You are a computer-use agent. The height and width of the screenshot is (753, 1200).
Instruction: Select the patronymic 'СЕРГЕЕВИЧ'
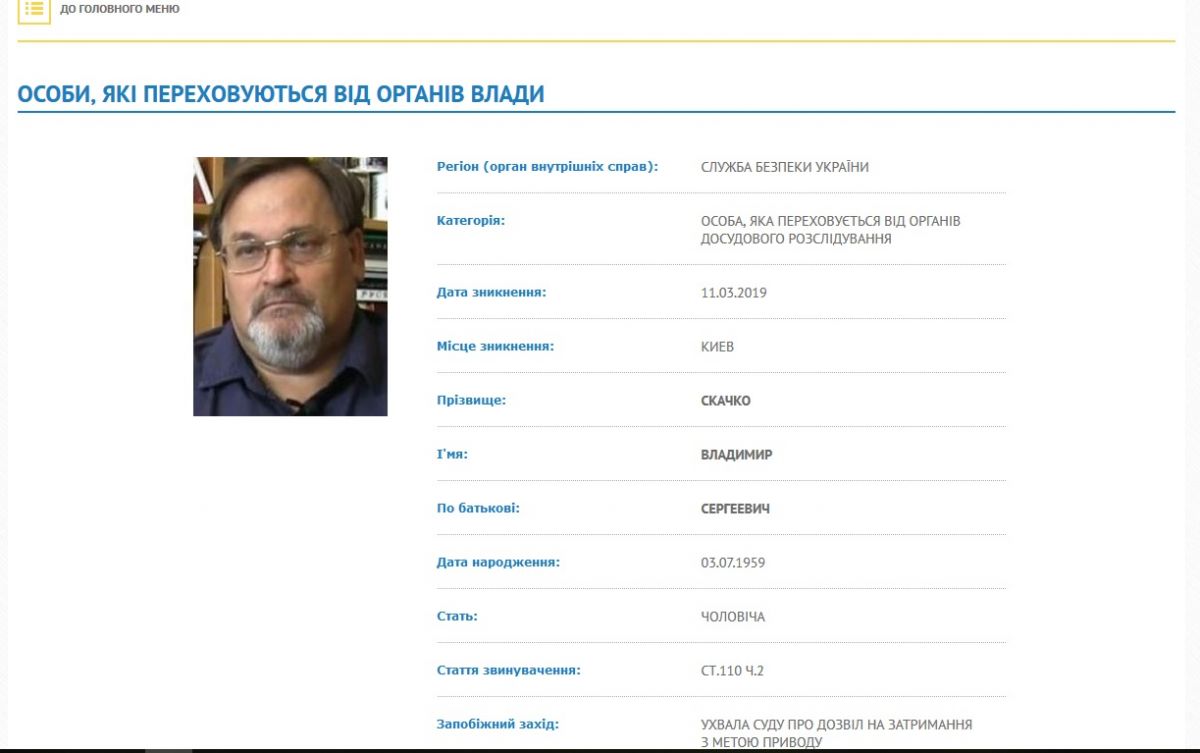tap(735, 509)
